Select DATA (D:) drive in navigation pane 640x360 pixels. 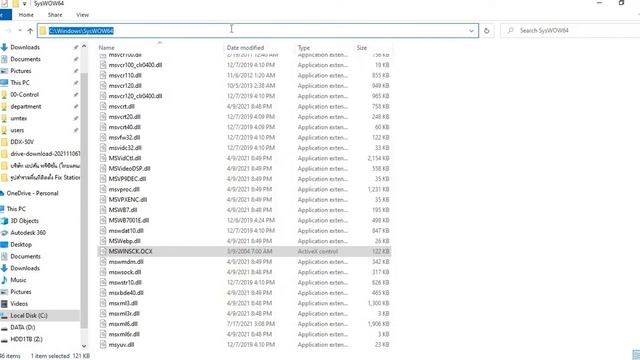[22, 327]
